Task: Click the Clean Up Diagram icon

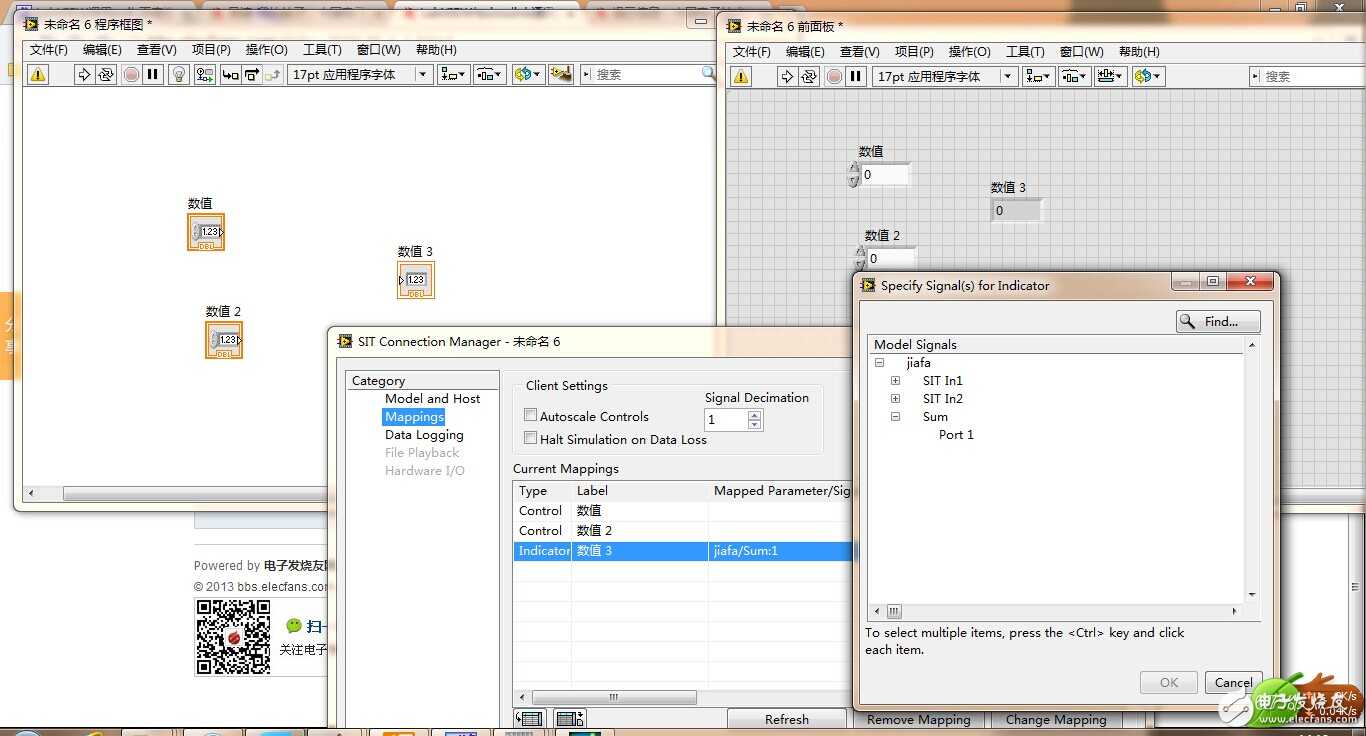Action: 560,74
